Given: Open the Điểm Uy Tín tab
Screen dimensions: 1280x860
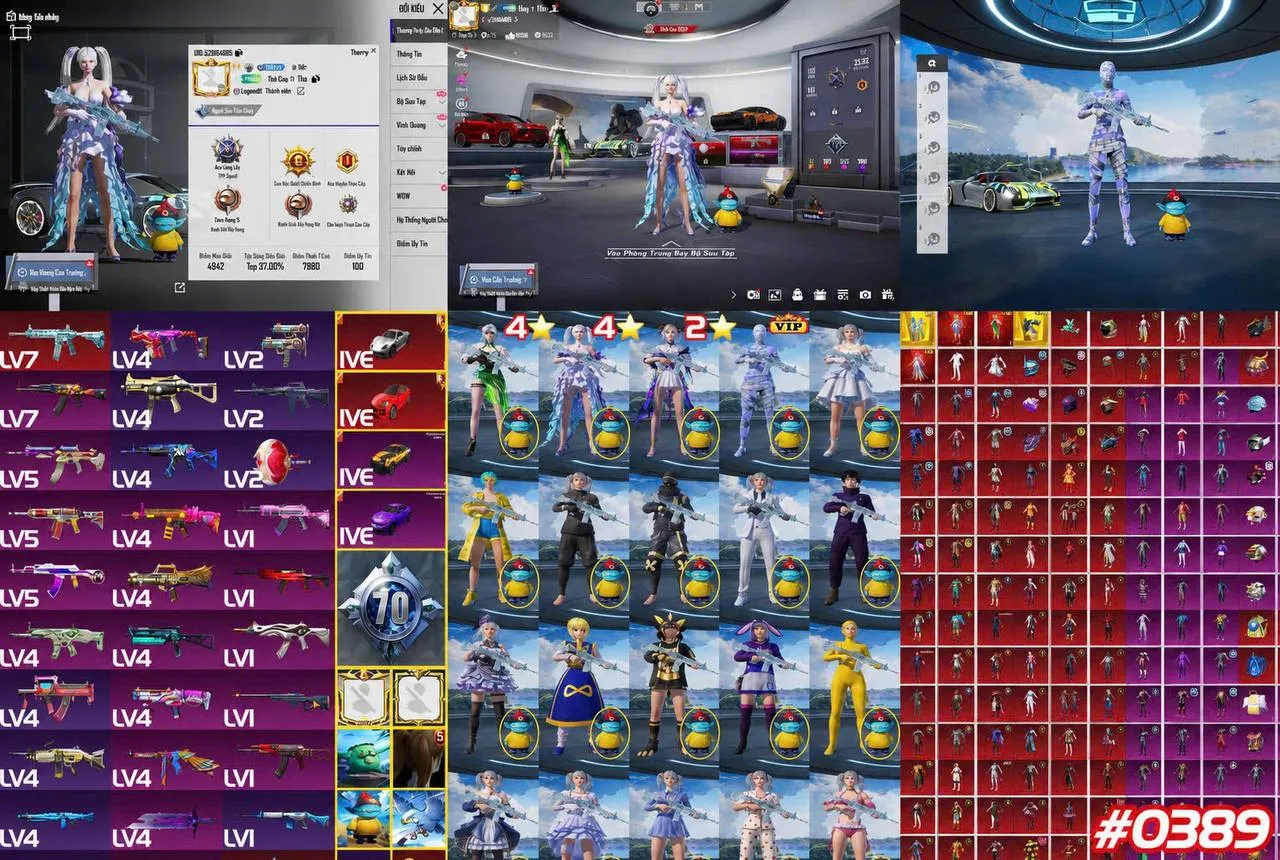Looking at the screenshot, I should pyautogui.click(x=418, y=243).
